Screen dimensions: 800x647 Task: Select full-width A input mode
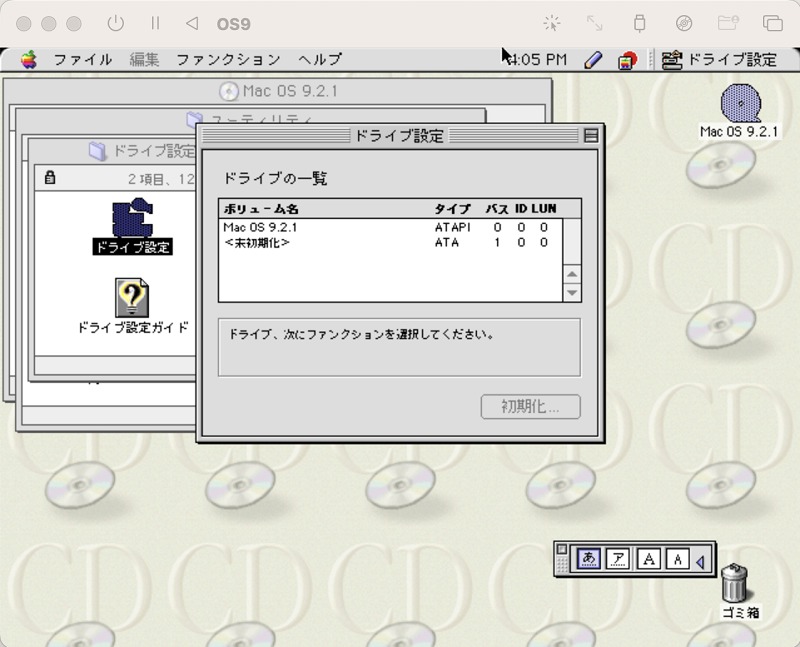pos(648,559)
